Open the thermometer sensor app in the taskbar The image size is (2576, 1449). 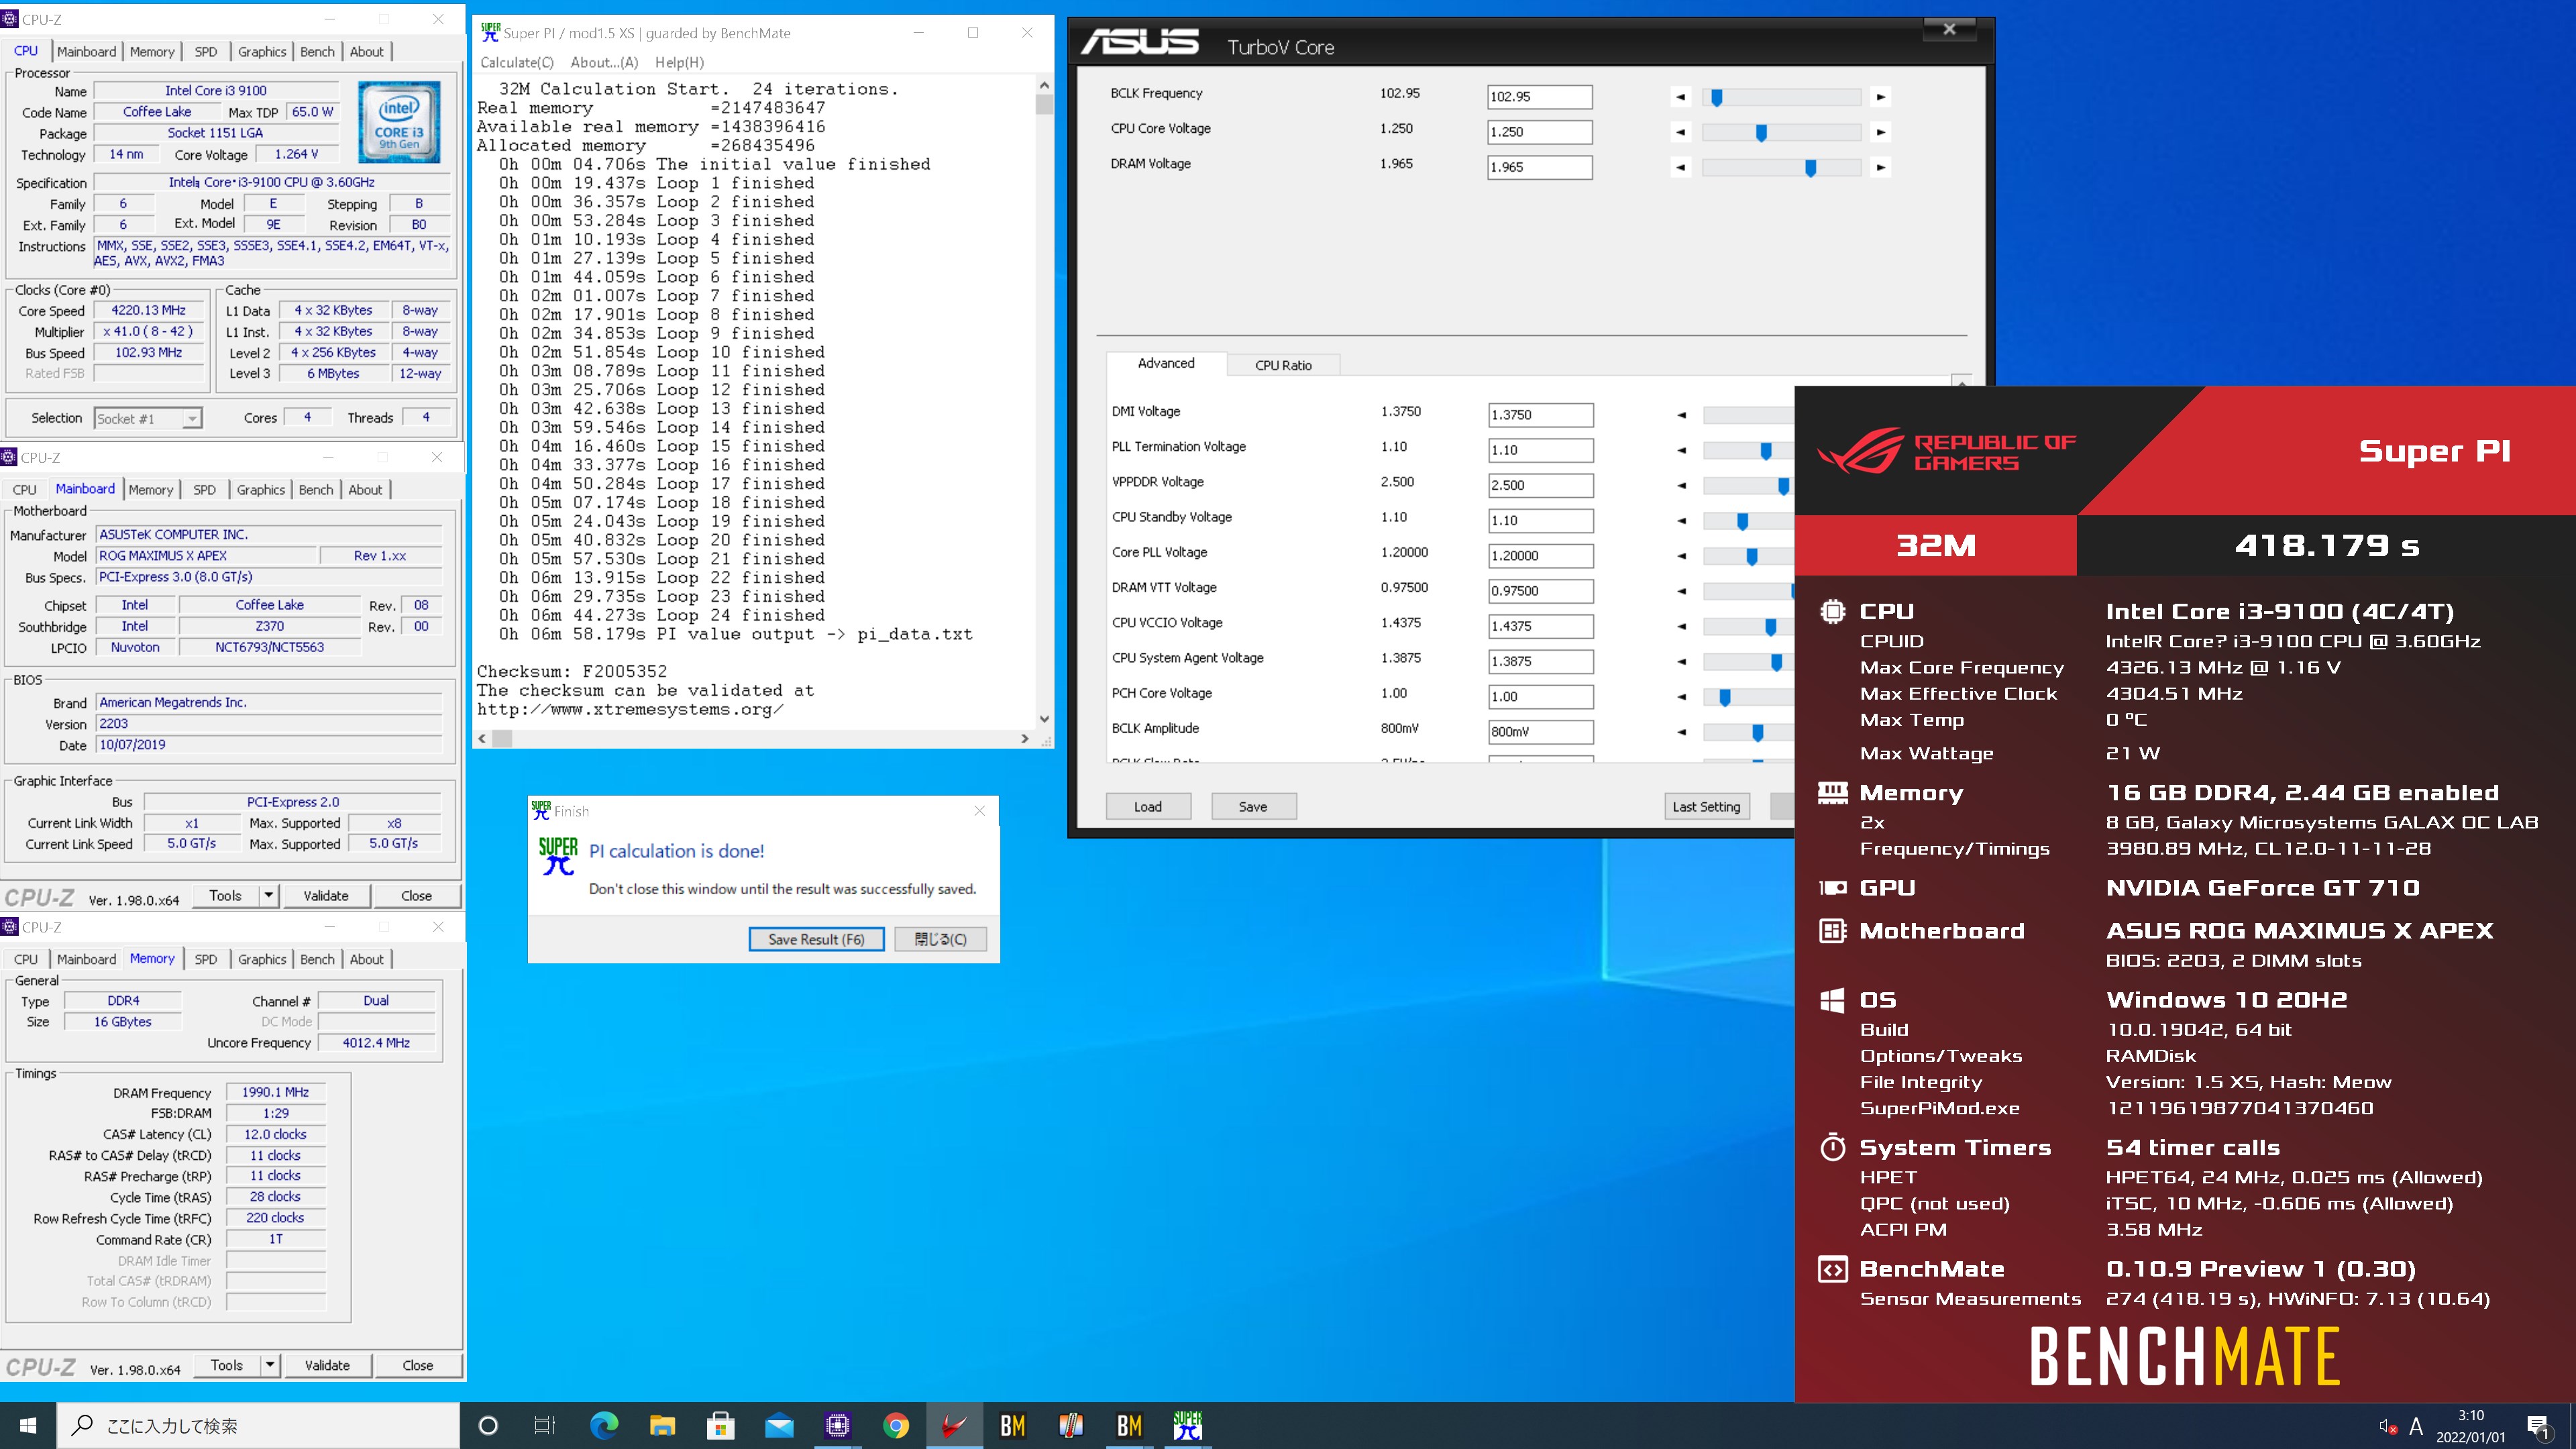[x=1071, y=1425]
